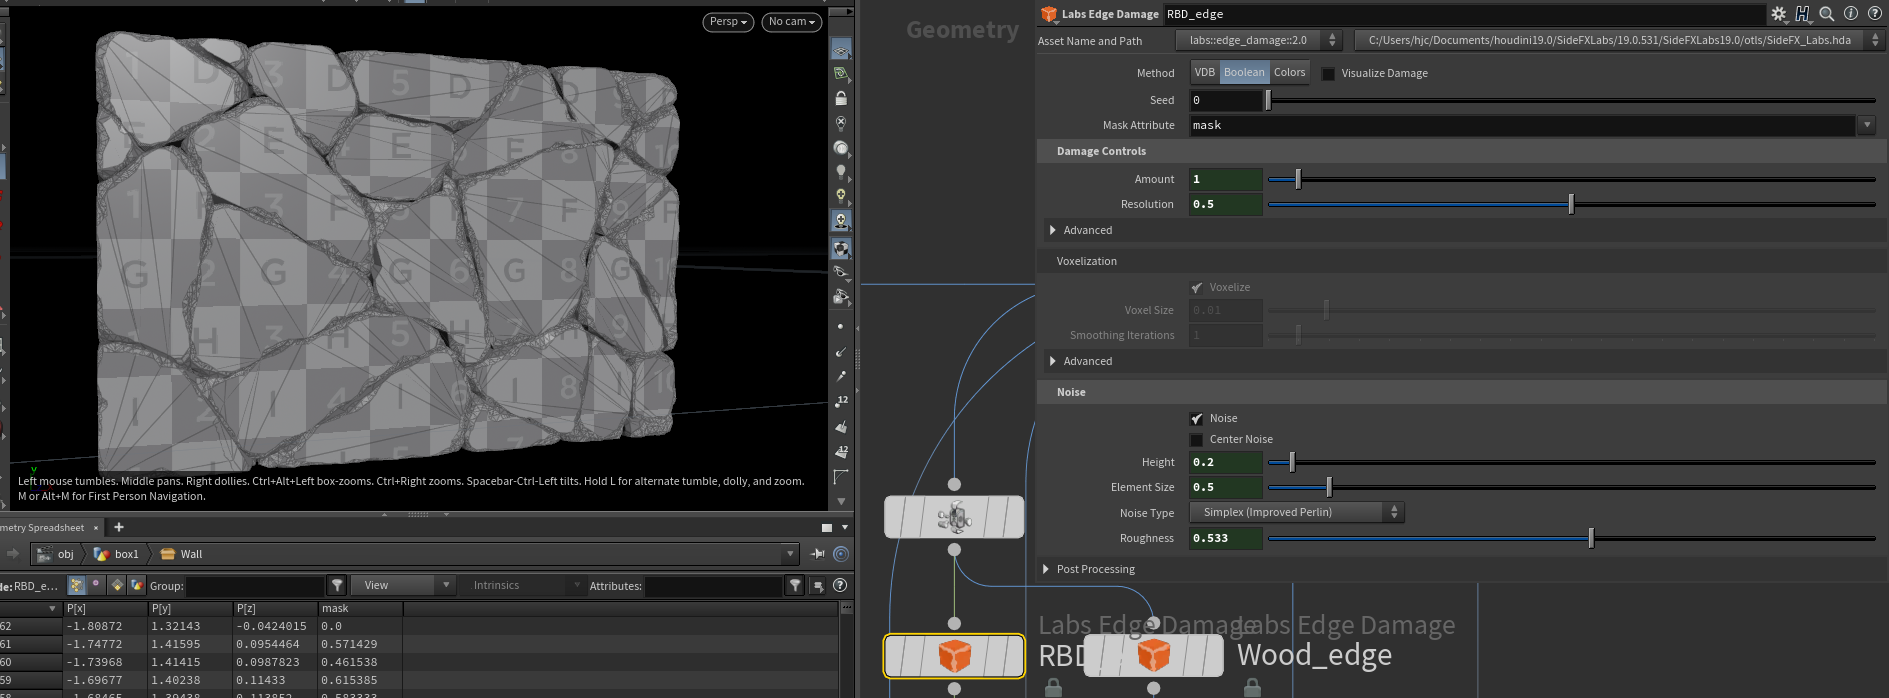Enable Visualize Damage checkbox
The image size is (1889, 698).
[x=1328, y=73]
